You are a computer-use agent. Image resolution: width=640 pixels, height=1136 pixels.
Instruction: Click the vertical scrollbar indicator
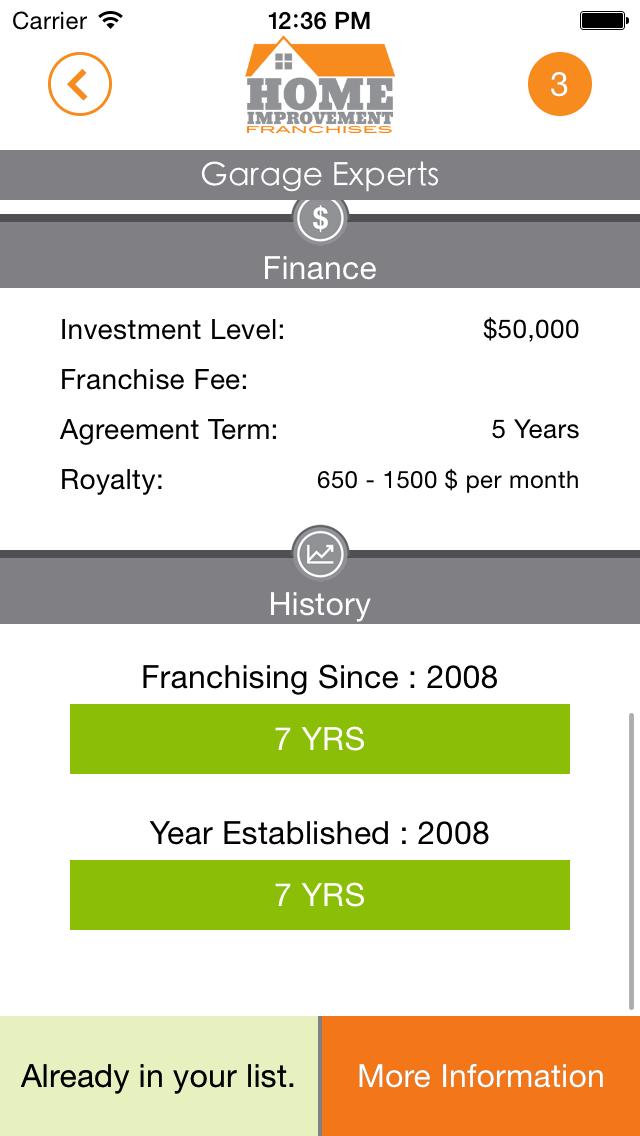click(631, 860)
